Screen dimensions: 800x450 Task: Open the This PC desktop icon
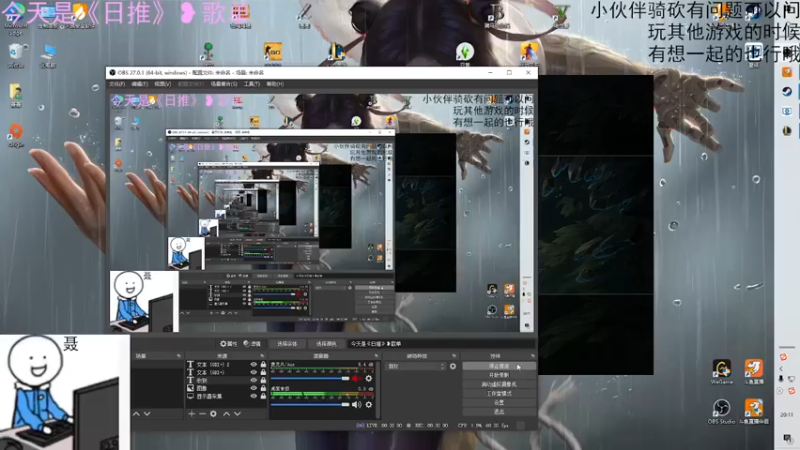(x=48, y=55)
